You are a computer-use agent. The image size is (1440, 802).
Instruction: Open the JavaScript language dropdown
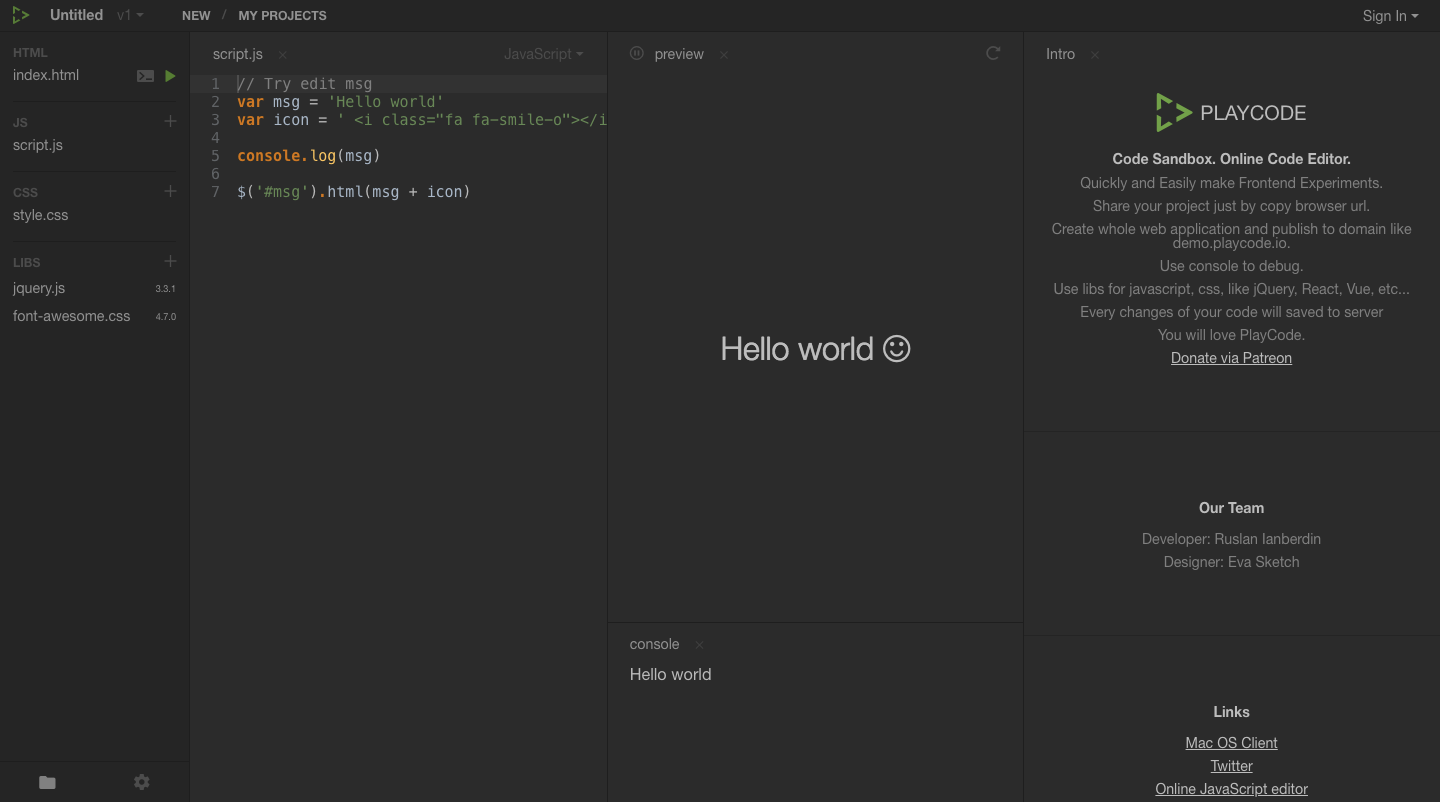[x=544, y=54]
